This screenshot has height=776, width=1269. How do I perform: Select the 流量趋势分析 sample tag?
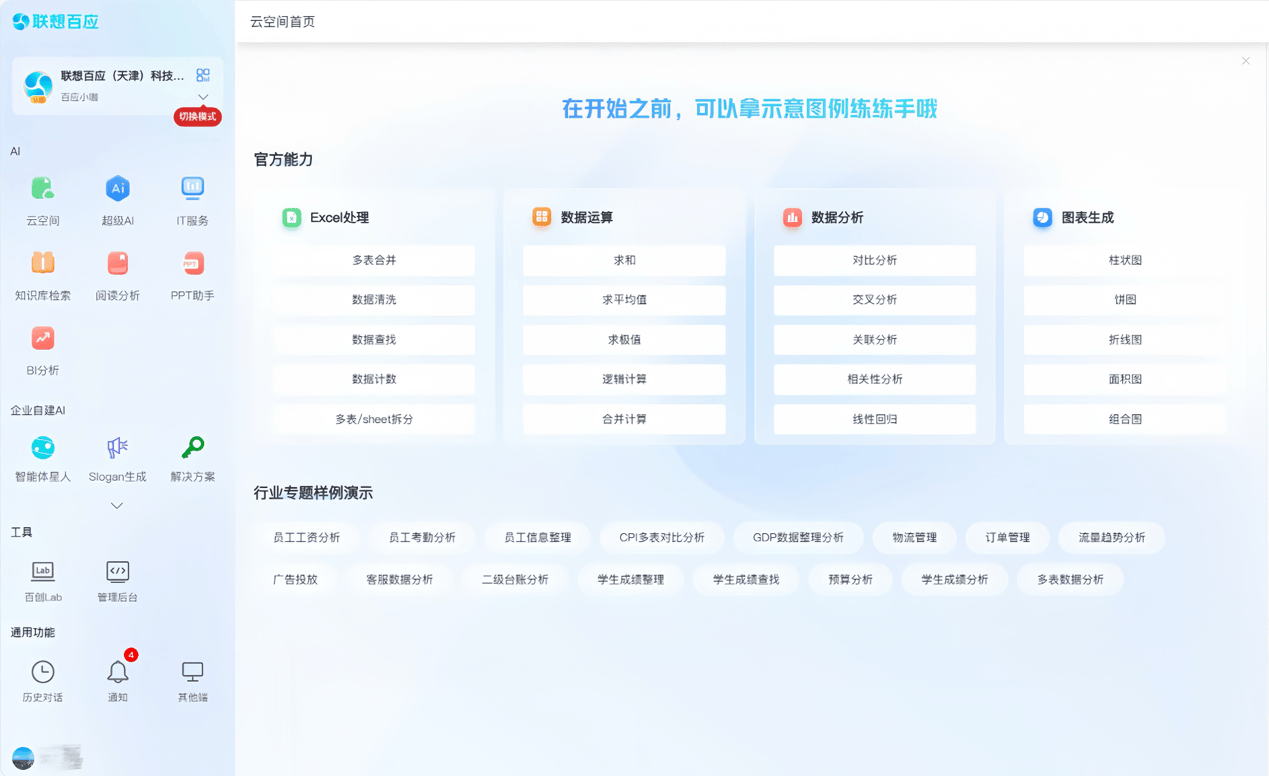click(x=1111, y=538)
